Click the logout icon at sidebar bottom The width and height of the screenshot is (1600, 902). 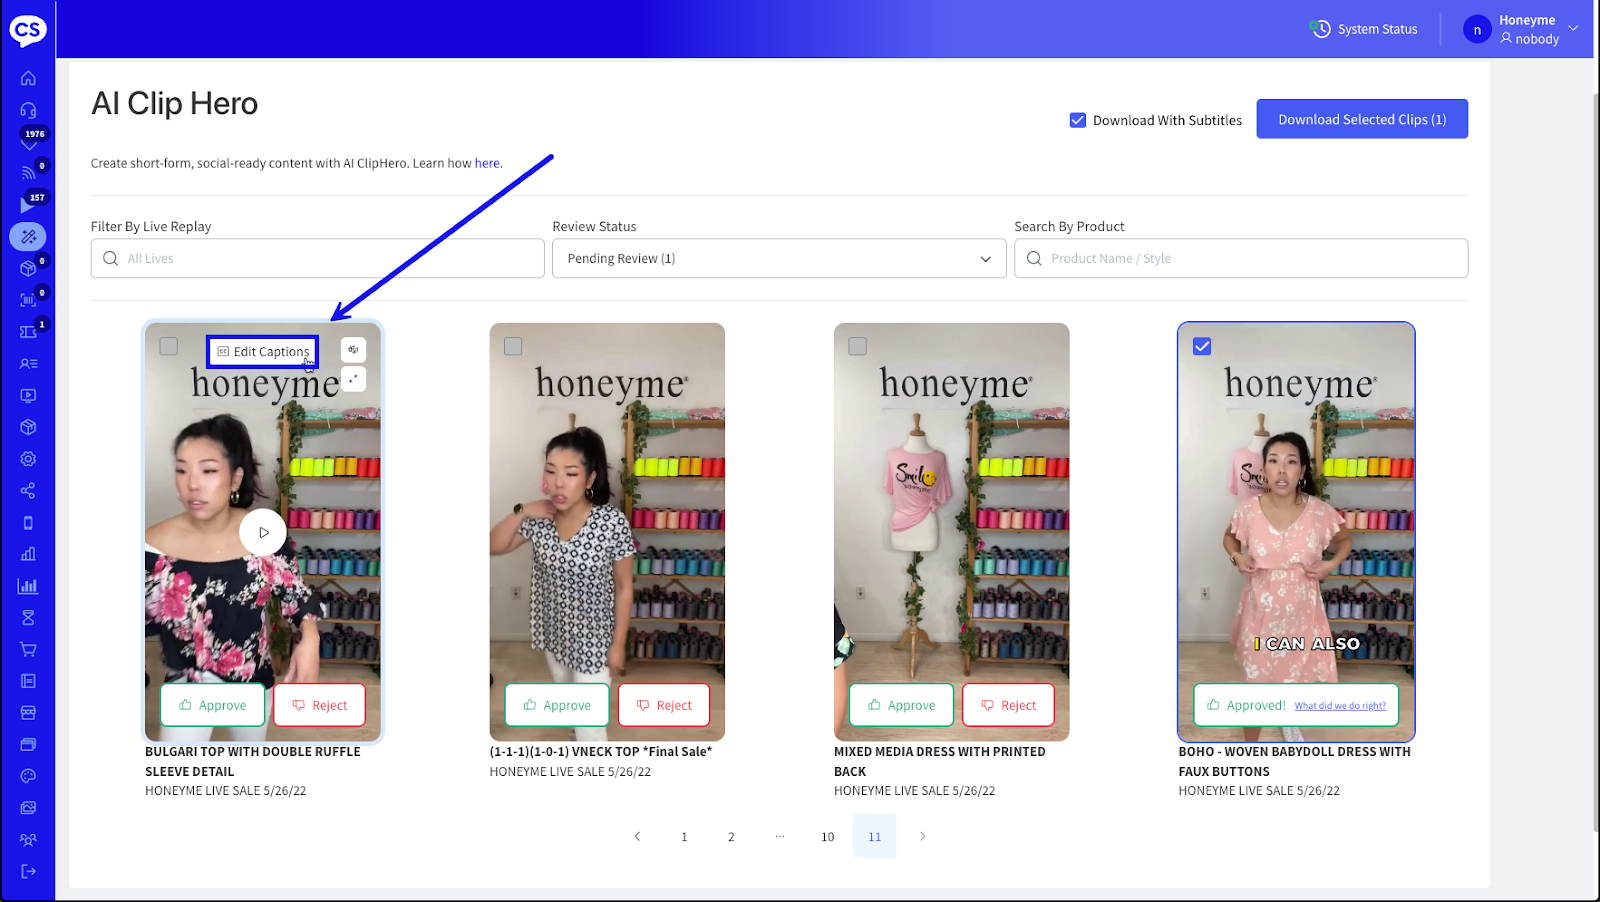coord(28,871)
